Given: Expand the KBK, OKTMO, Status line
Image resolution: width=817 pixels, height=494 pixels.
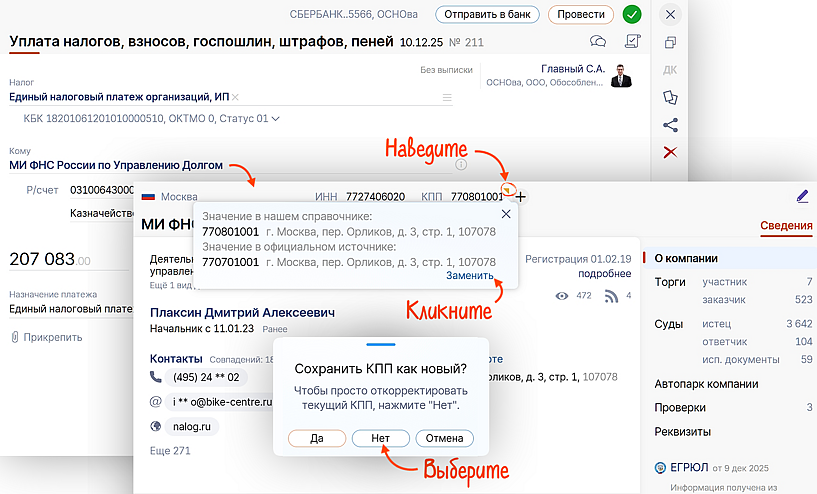Looking at the screenshot, I should coord(151,118).
